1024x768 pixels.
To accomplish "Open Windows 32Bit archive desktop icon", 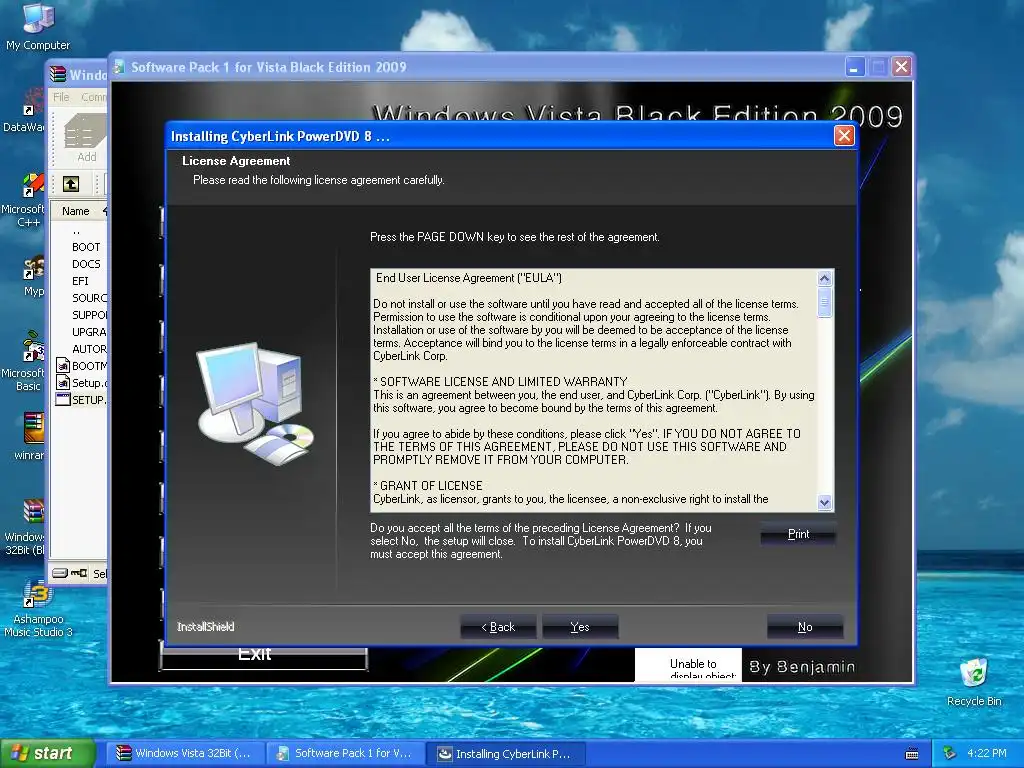I will 26,528.
